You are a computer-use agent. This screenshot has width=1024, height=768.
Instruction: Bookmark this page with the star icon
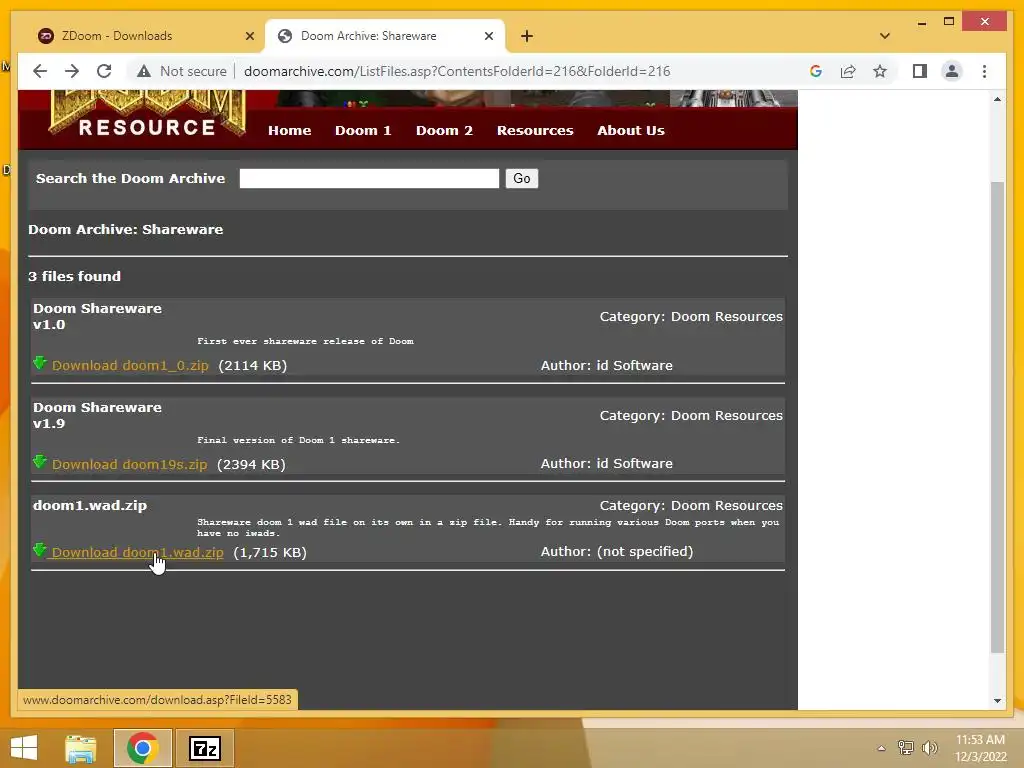[x=880, y=71]
